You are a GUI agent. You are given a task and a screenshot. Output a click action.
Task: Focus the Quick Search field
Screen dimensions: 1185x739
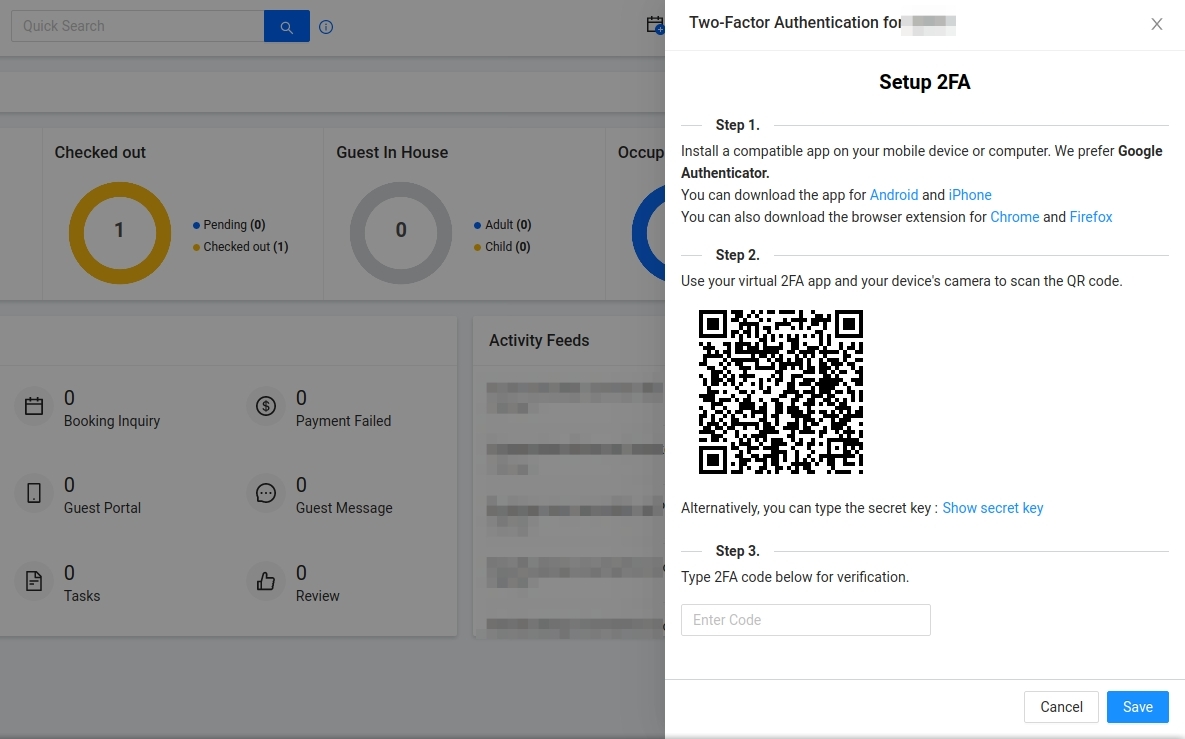pos(138,26)
